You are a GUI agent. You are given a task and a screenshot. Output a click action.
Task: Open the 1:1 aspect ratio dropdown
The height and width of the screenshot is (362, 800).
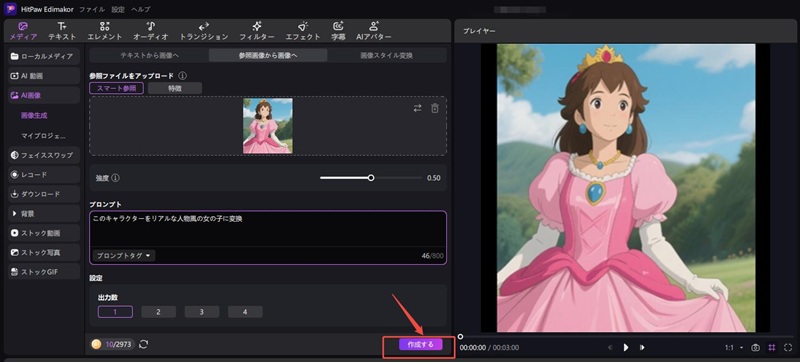click(x=734, y=348)
